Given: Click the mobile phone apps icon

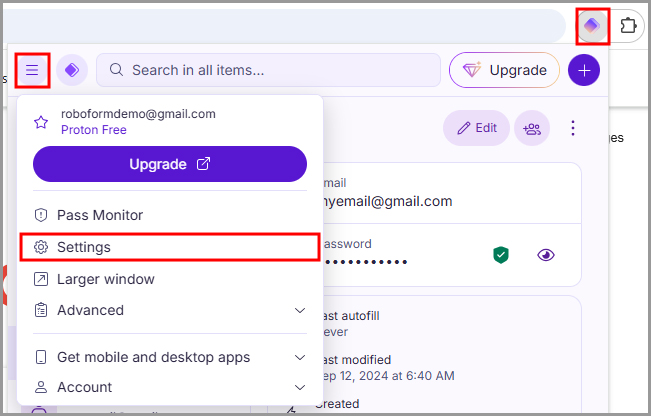Looking at the screenshot, I should [x=41, y=357].
